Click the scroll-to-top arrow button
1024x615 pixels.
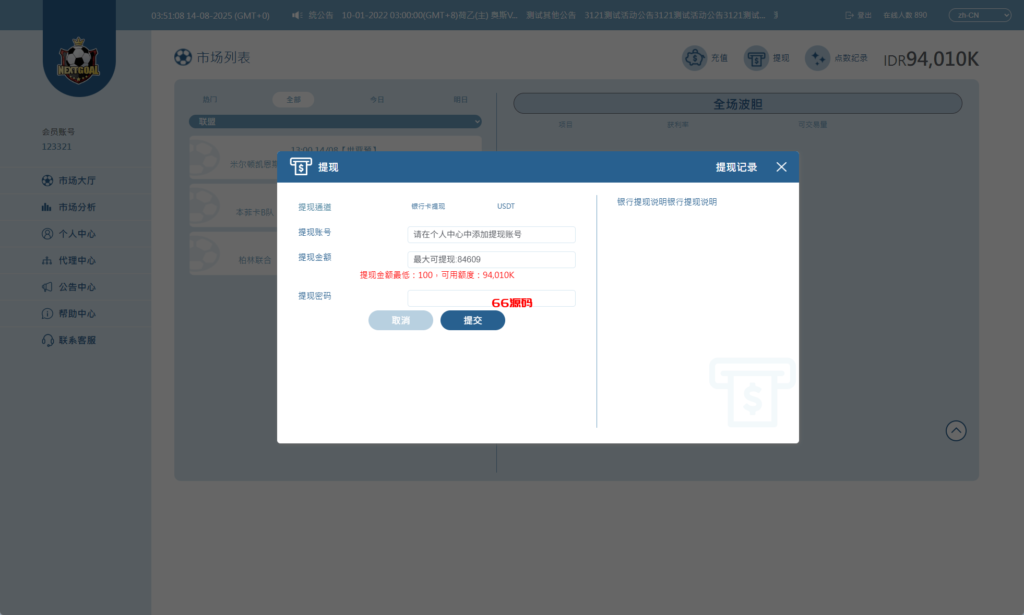[956, 431]
